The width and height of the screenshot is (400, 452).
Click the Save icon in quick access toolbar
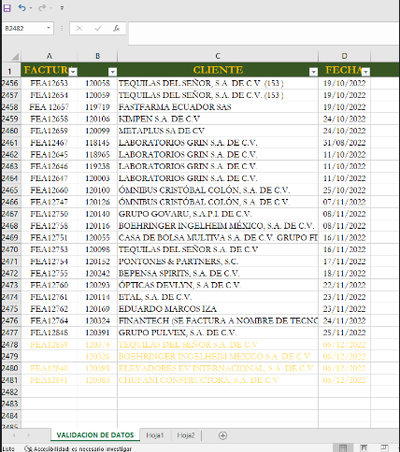pos(7,8)
